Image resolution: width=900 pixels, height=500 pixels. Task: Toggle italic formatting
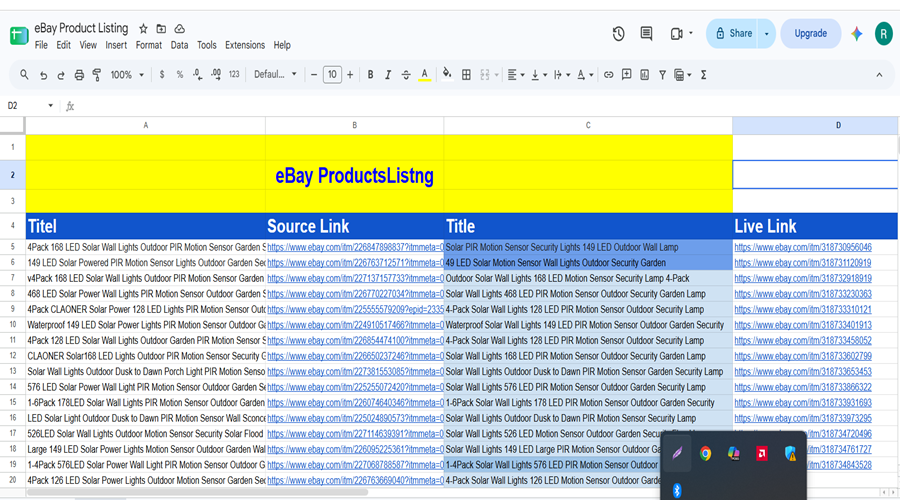(388, 75)
